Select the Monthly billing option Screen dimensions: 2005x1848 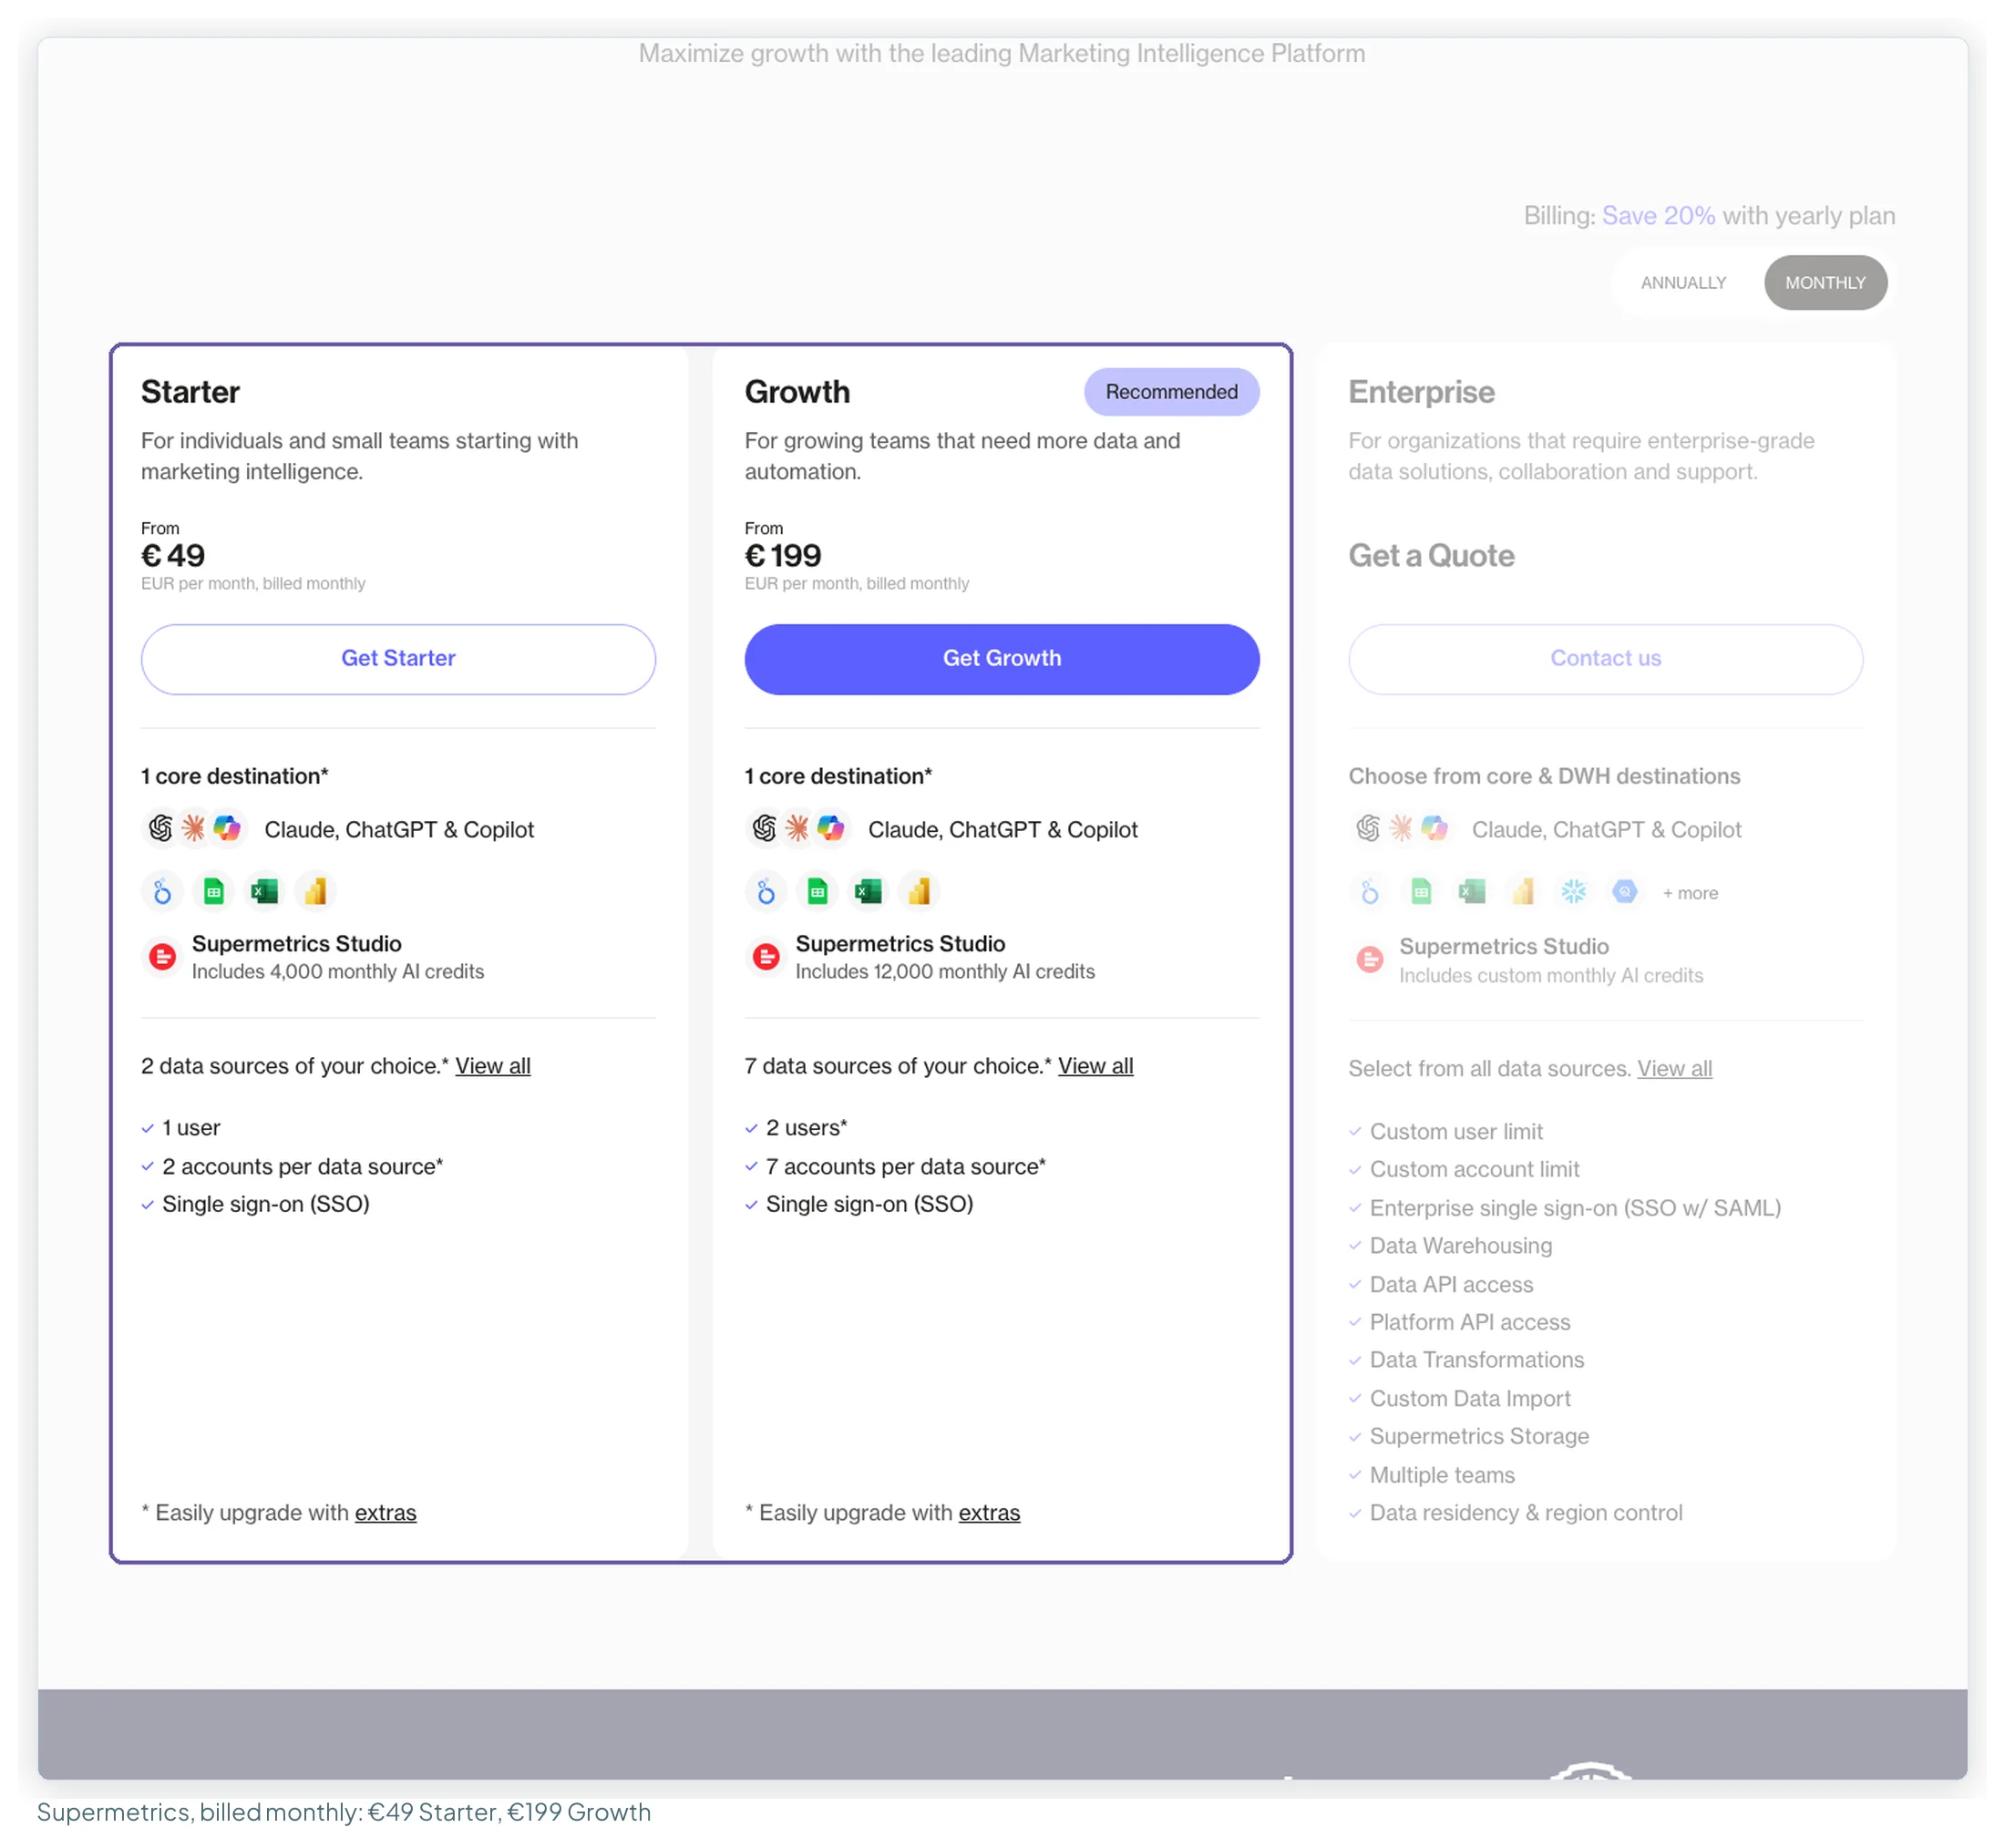(x=1826, y=283)
